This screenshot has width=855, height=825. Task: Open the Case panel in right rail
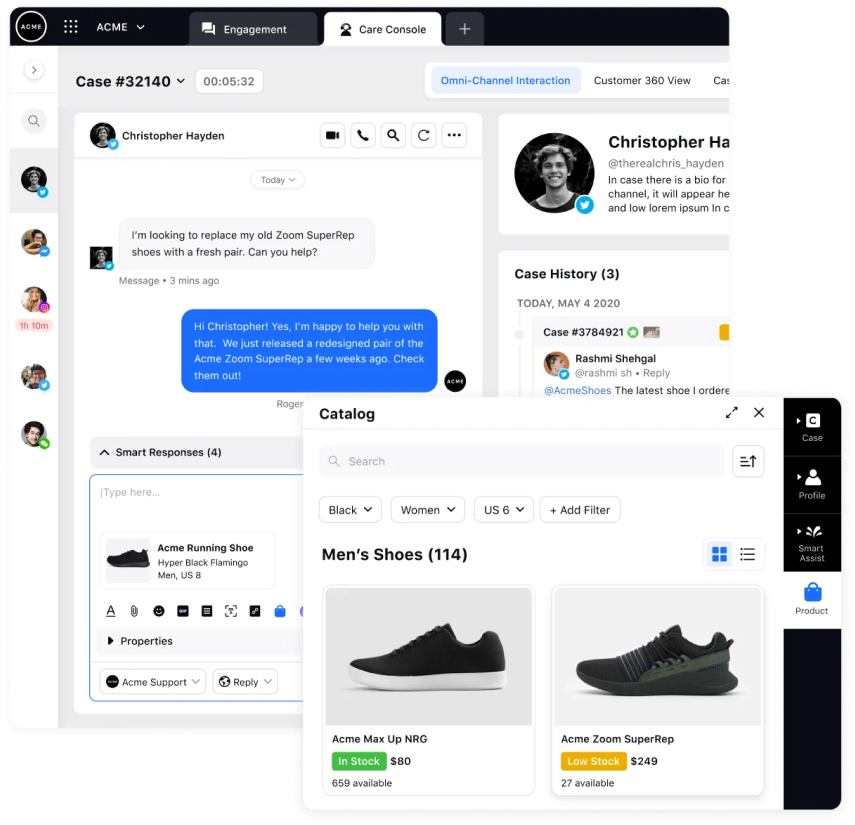[812, 427]
